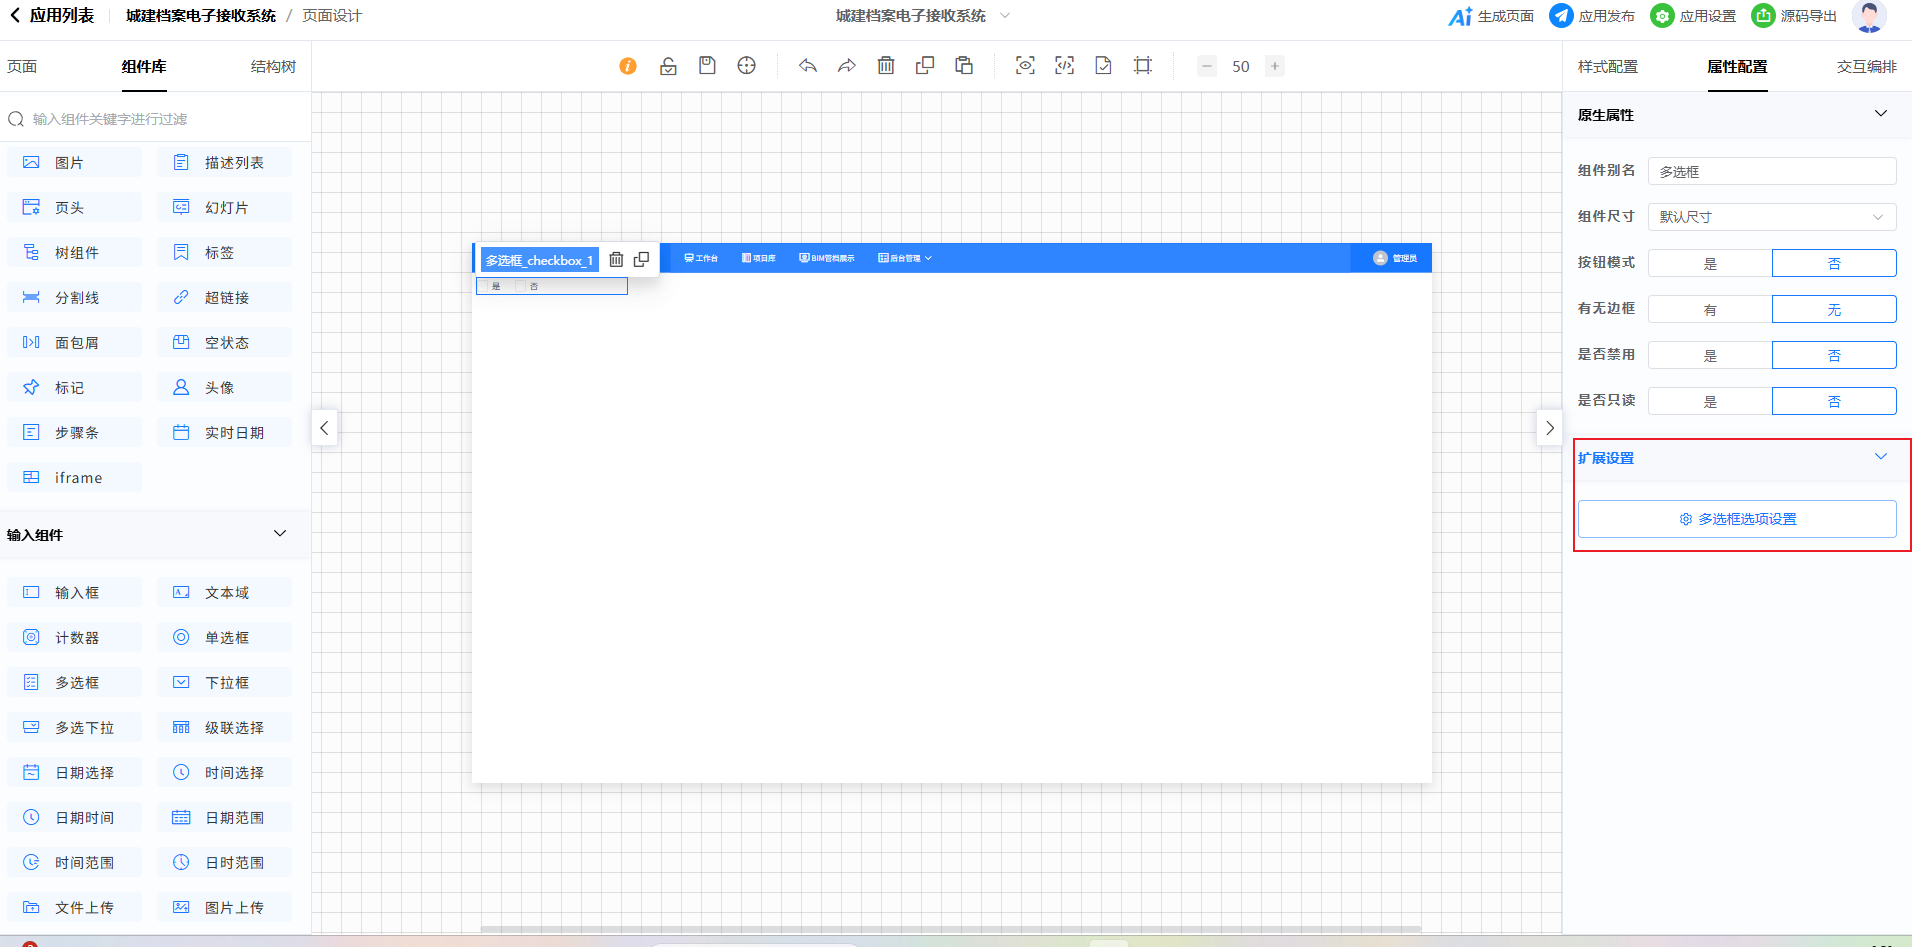Image resolution: width=1912 pixels, height=947 pixels.
Task: Delete the selected 多选框_checkbox_1 component
Action: tap(616, 259)
